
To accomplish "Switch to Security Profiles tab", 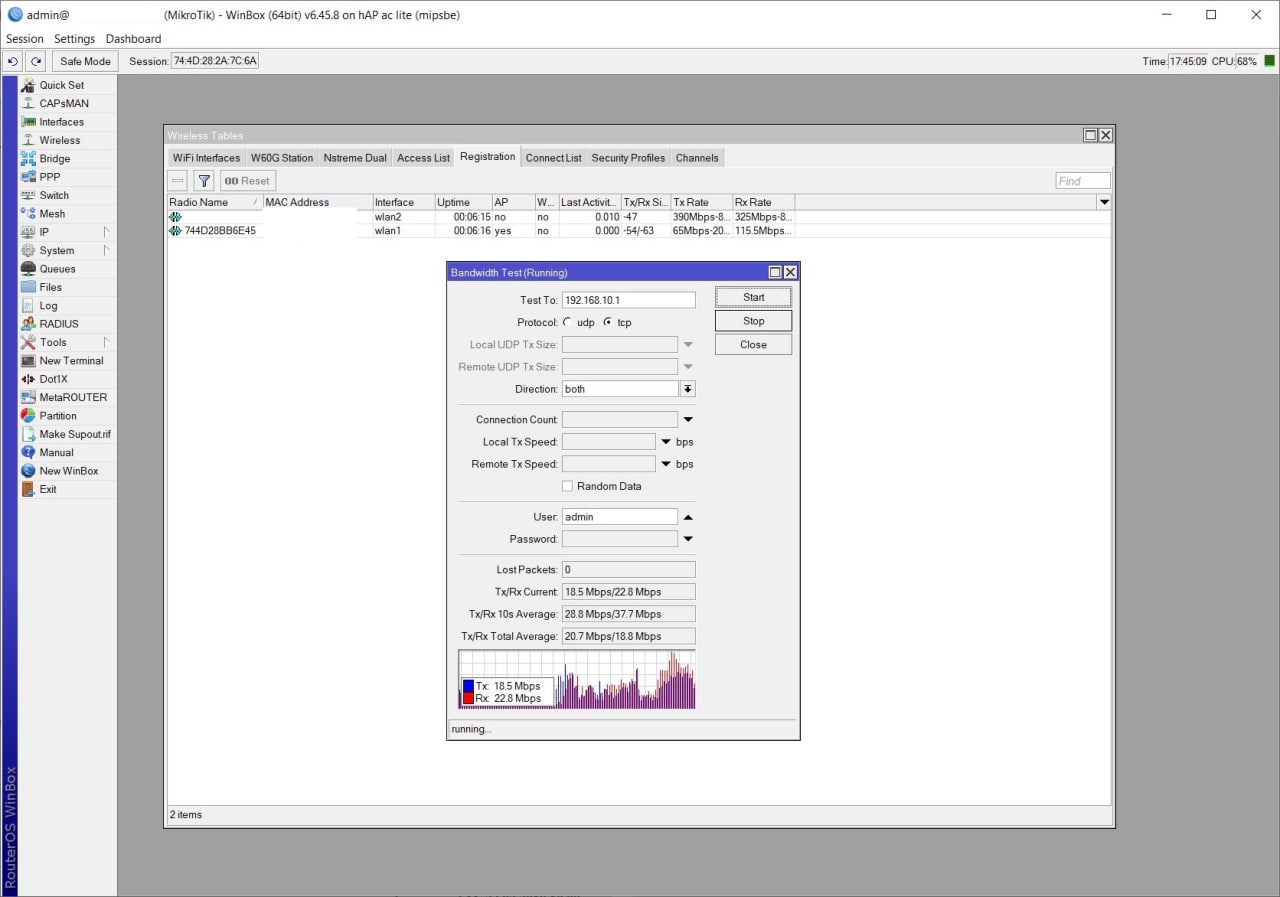I will (628, 158).
